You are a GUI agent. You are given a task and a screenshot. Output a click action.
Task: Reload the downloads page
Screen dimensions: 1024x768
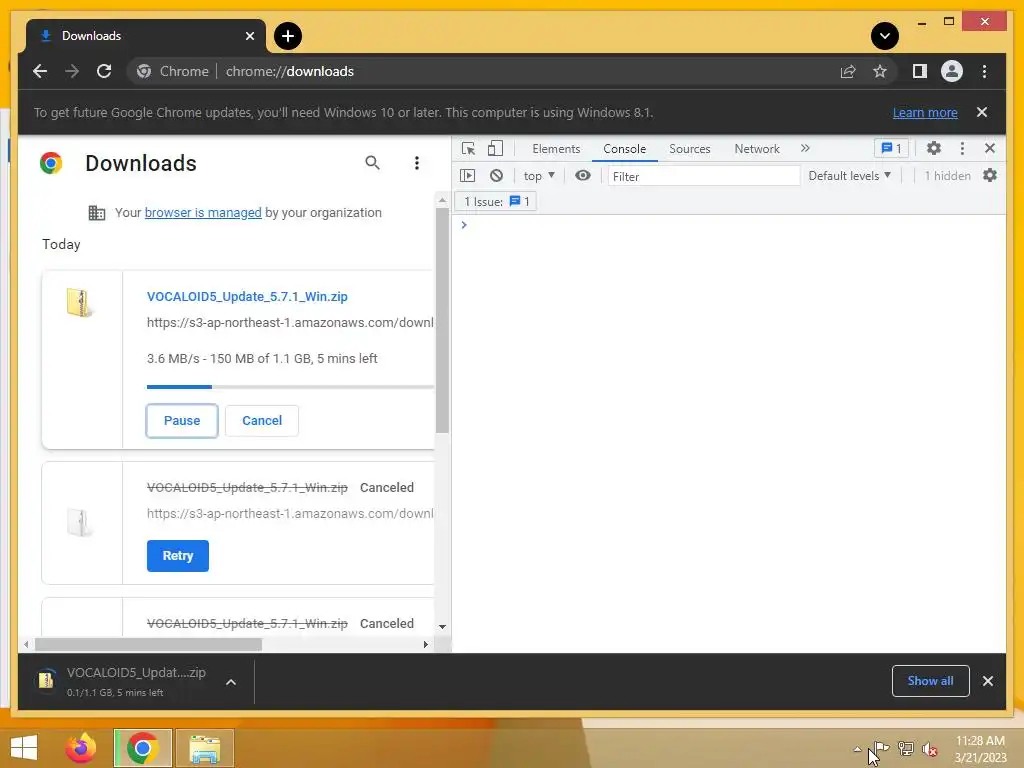104,71
